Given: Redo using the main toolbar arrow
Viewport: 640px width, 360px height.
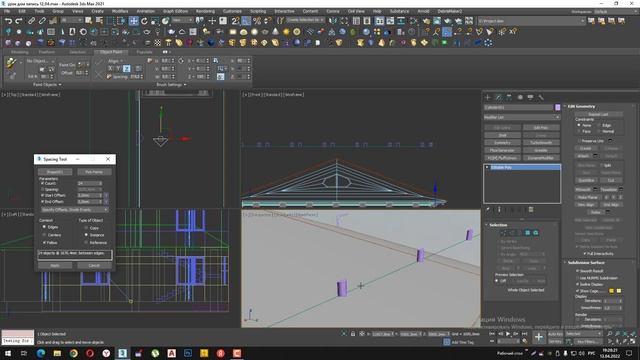Looking at the screenshot, I should pos(19,21).
